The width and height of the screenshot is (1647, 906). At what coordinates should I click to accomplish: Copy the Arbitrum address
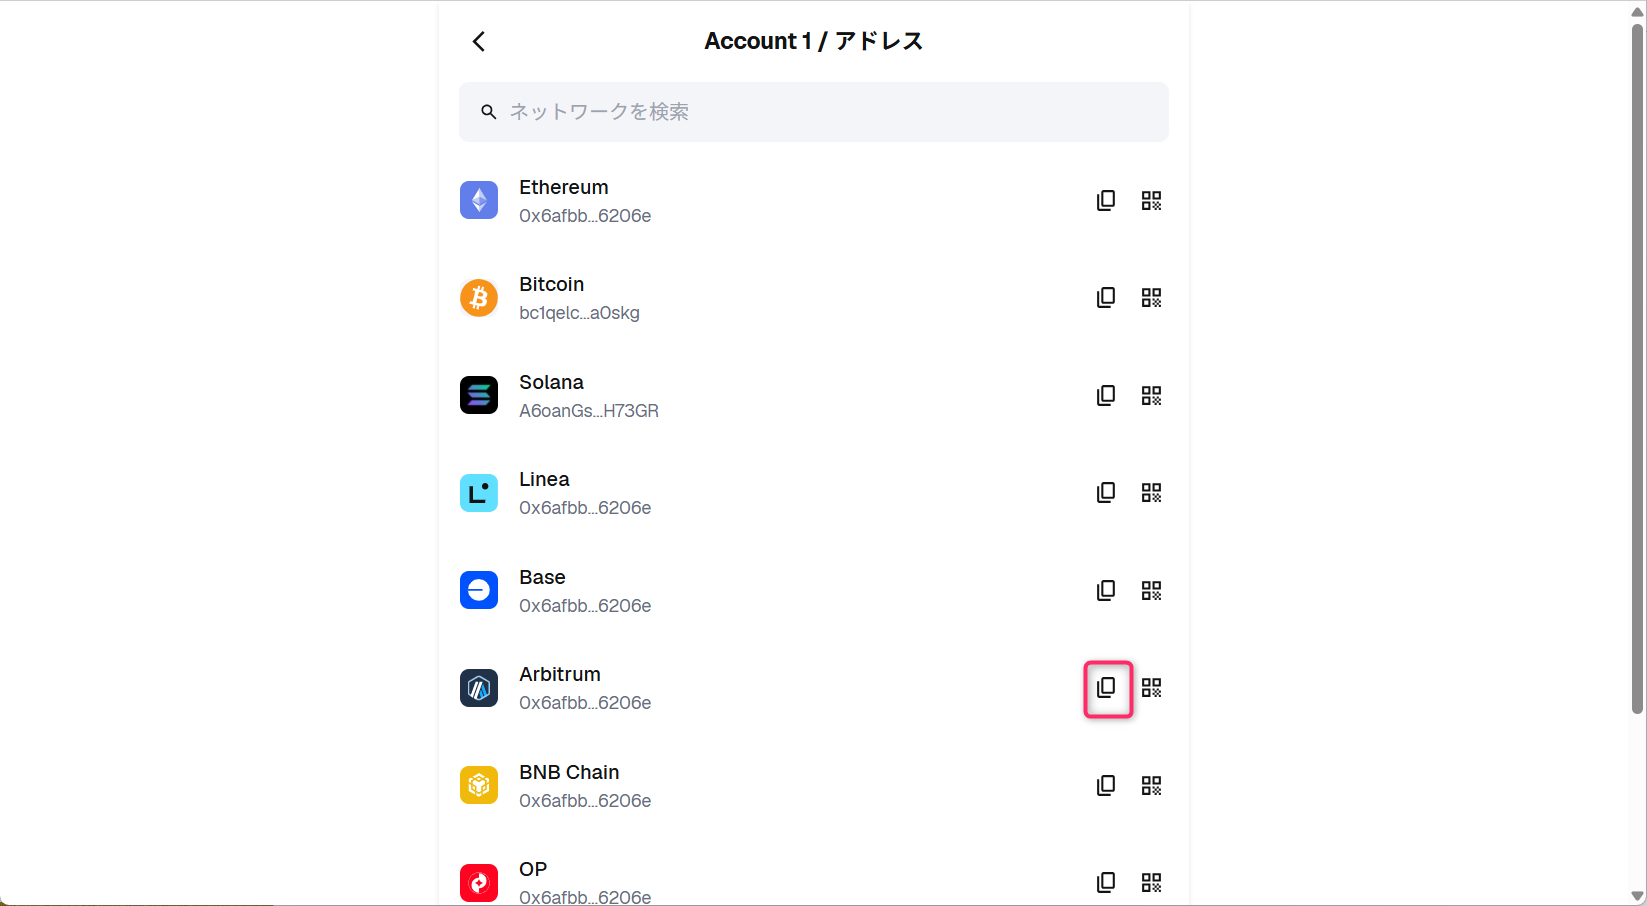point(1107,688)
